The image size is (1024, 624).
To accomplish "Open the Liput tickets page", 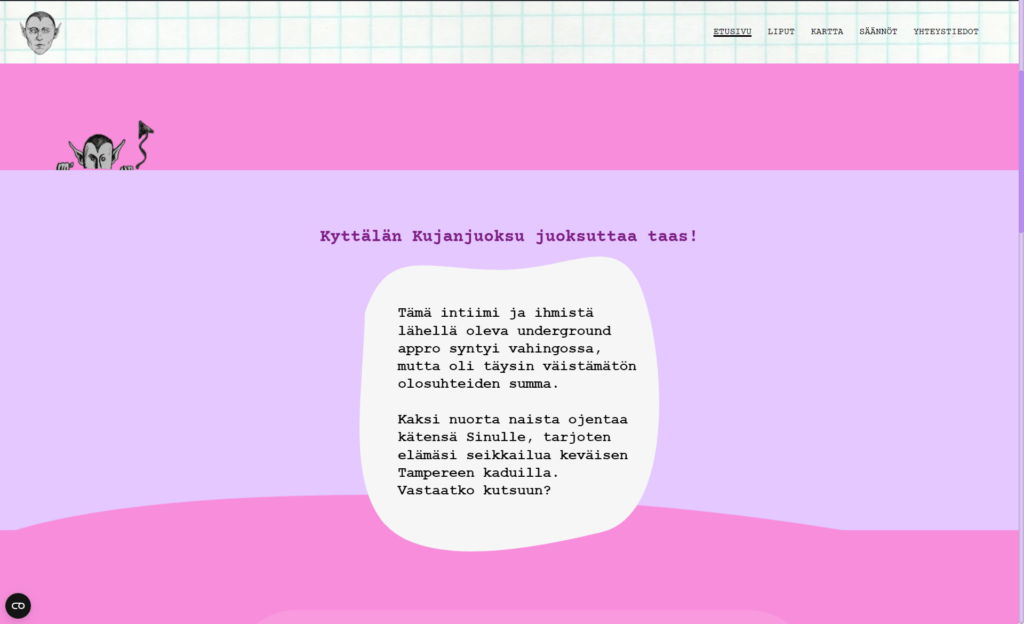I will tap(781, 31).
